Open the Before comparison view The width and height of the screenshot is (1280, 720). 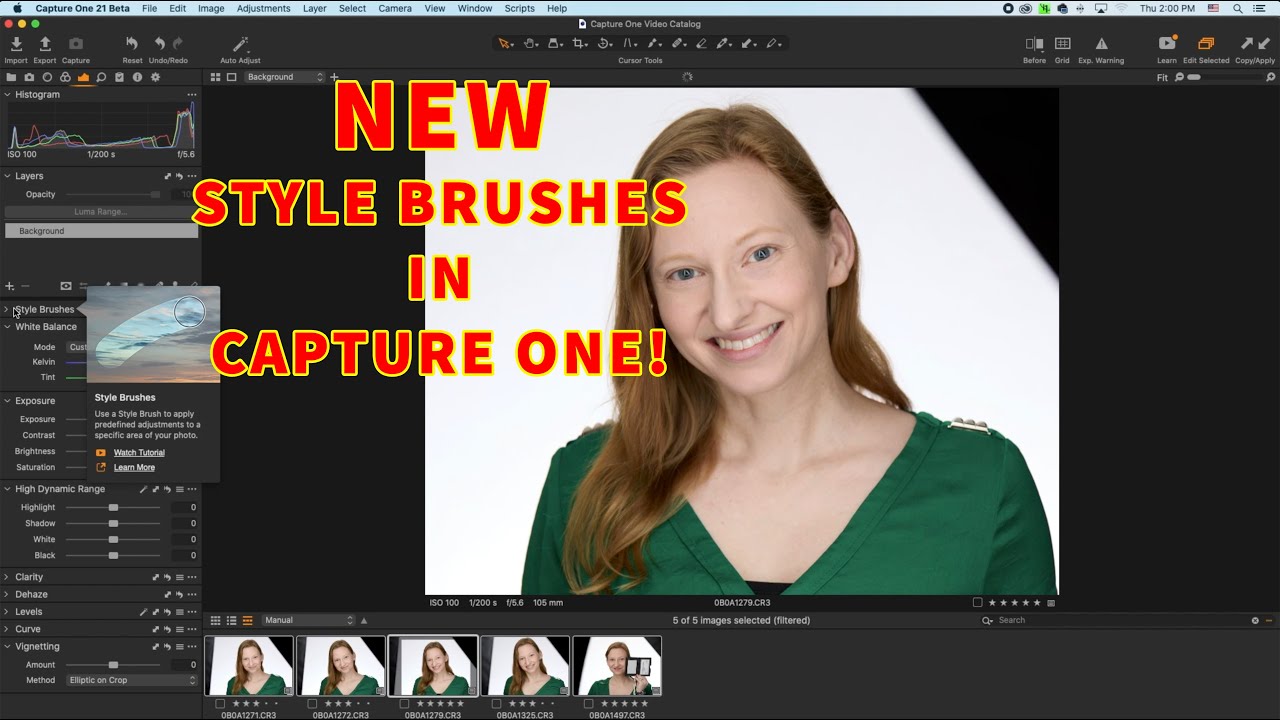point(1034,44)
